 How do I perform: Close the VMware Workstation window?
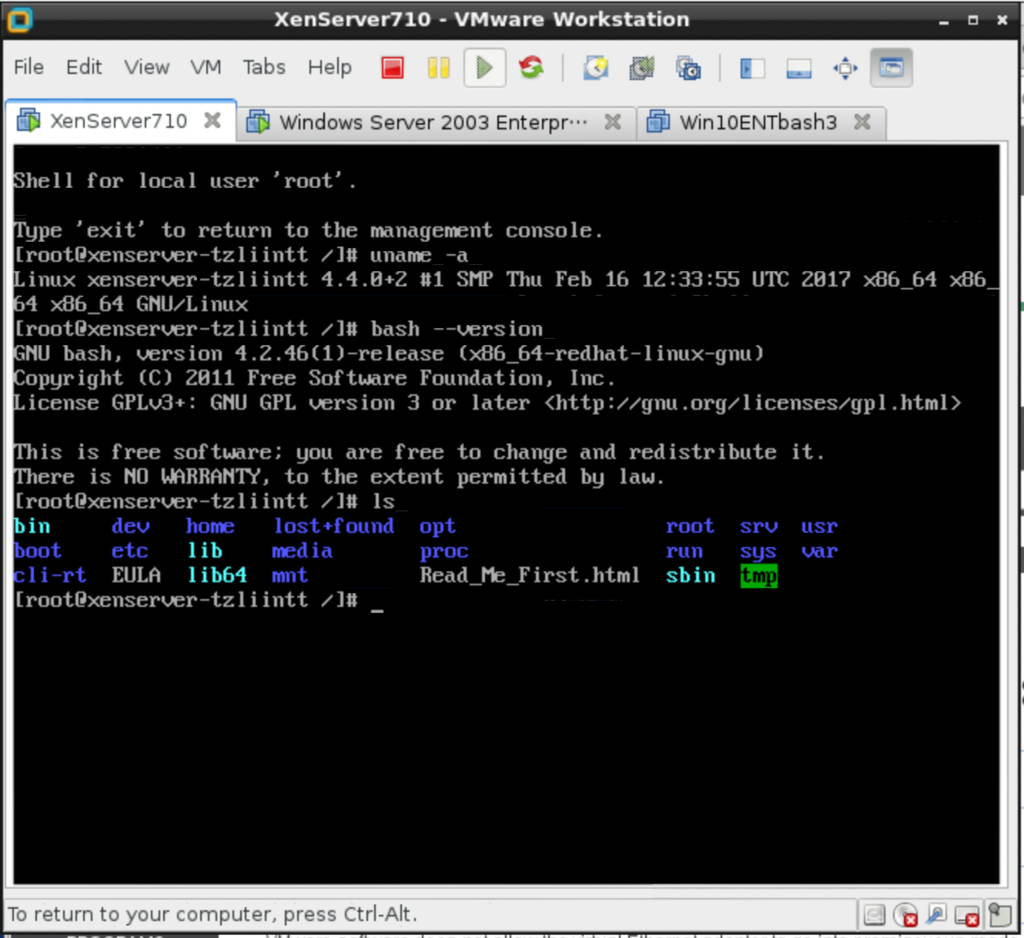[1002, 21]
